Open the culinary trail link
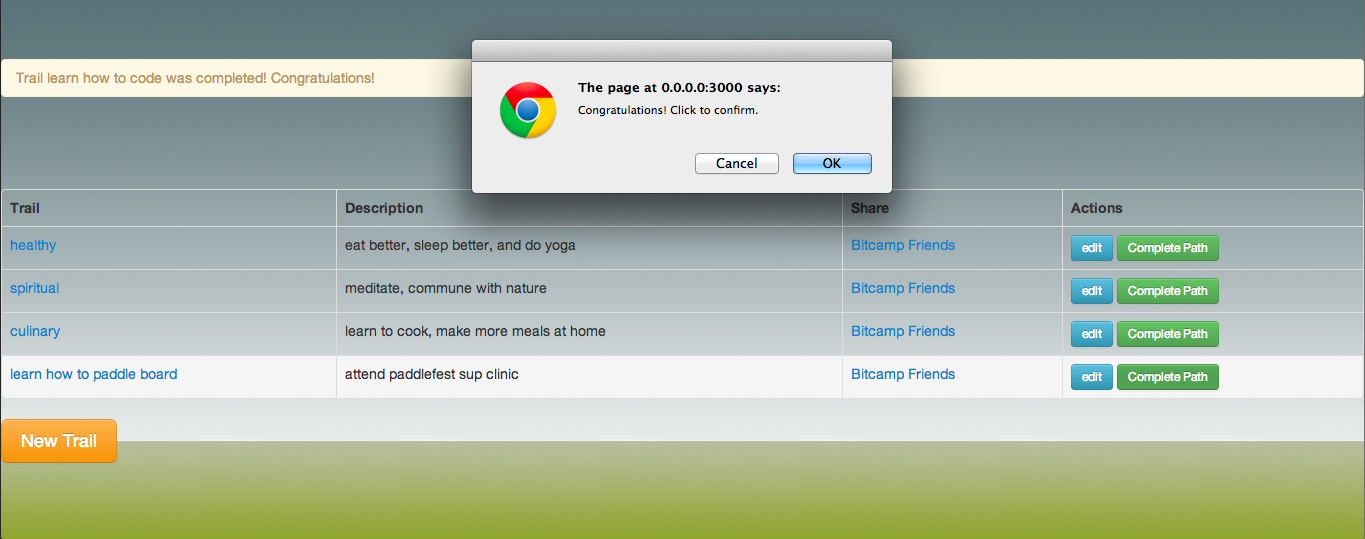Screen dimensions: 1365x539 [x=35, y=331]
